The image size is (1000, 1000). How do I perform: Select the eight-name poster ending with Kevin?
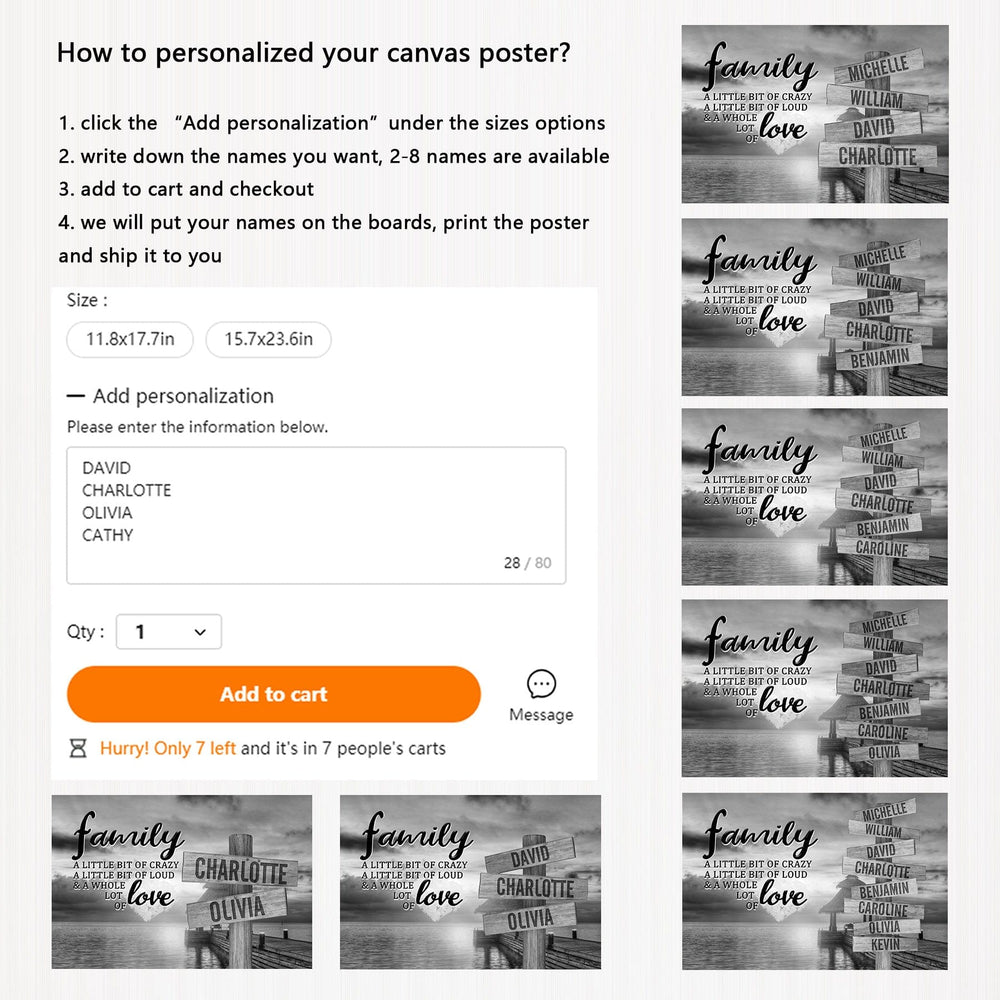tap(814, 881)
